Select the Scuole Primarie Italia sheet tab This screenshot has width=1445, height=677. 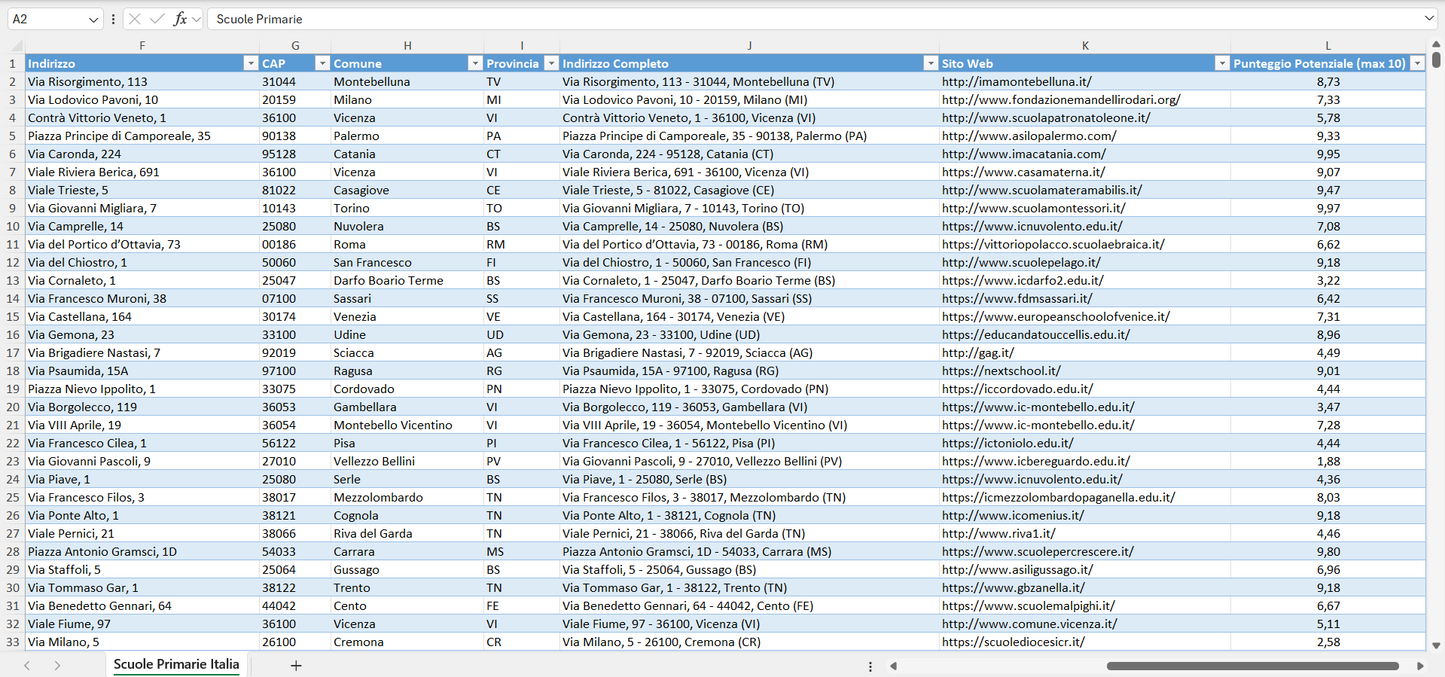click(176, 664)
